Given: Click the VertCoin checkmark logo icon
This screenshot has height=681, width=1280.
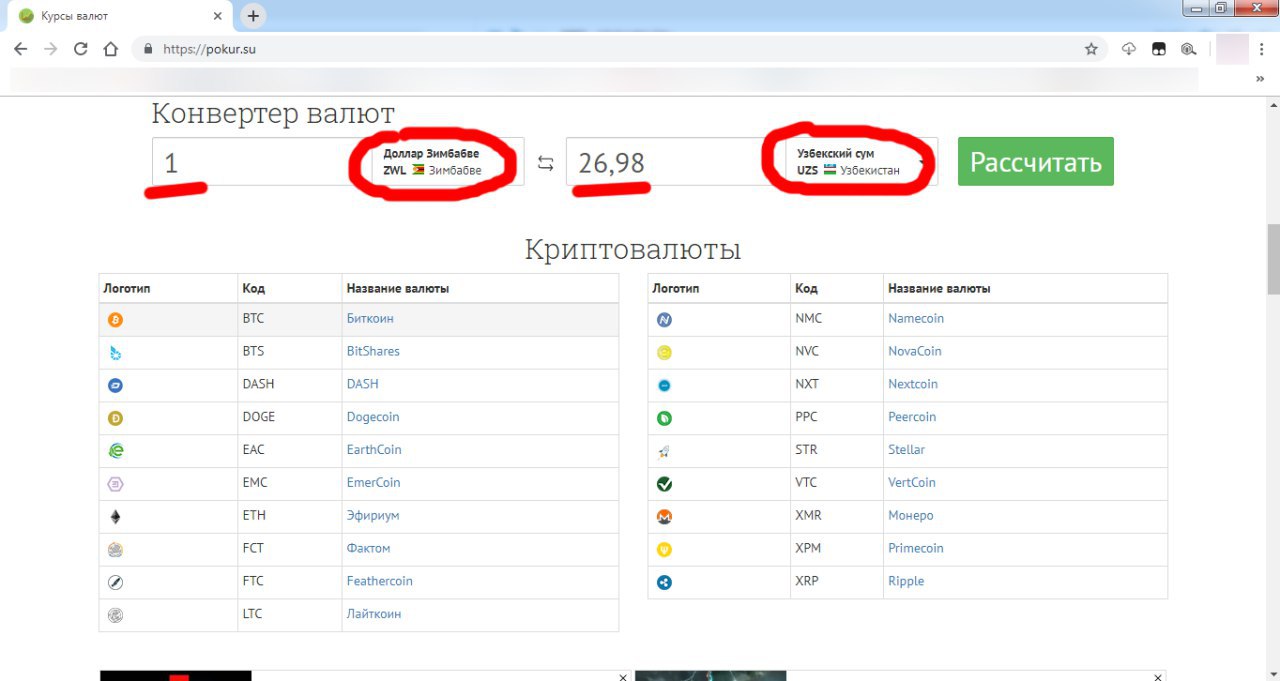Looking at the screenshot, I should [x=664, y=484].
